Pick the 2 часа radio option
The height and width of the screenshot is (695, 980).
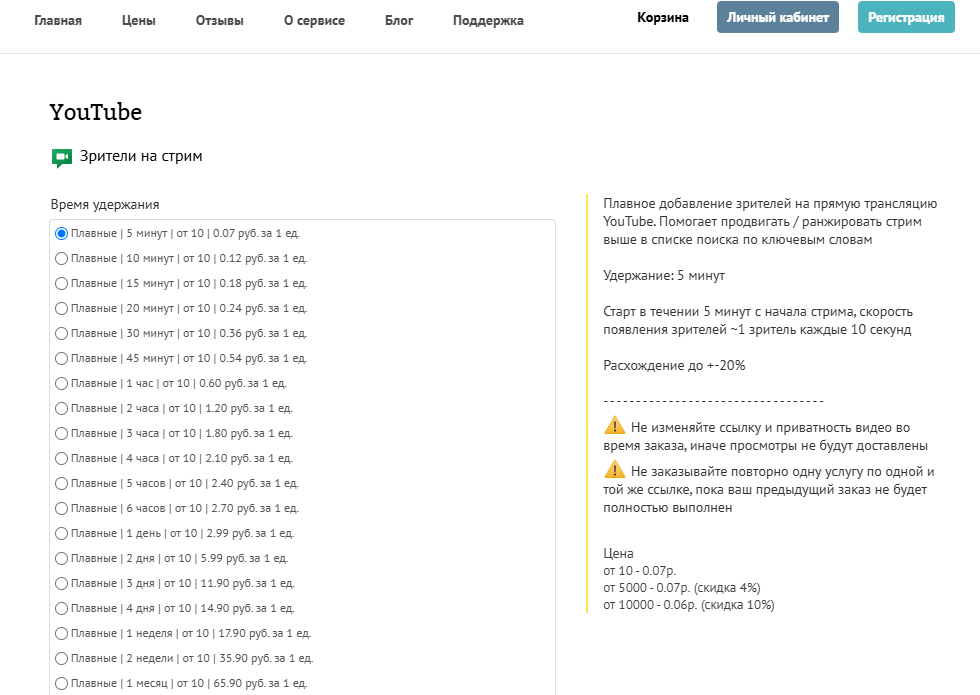[61, 408]
